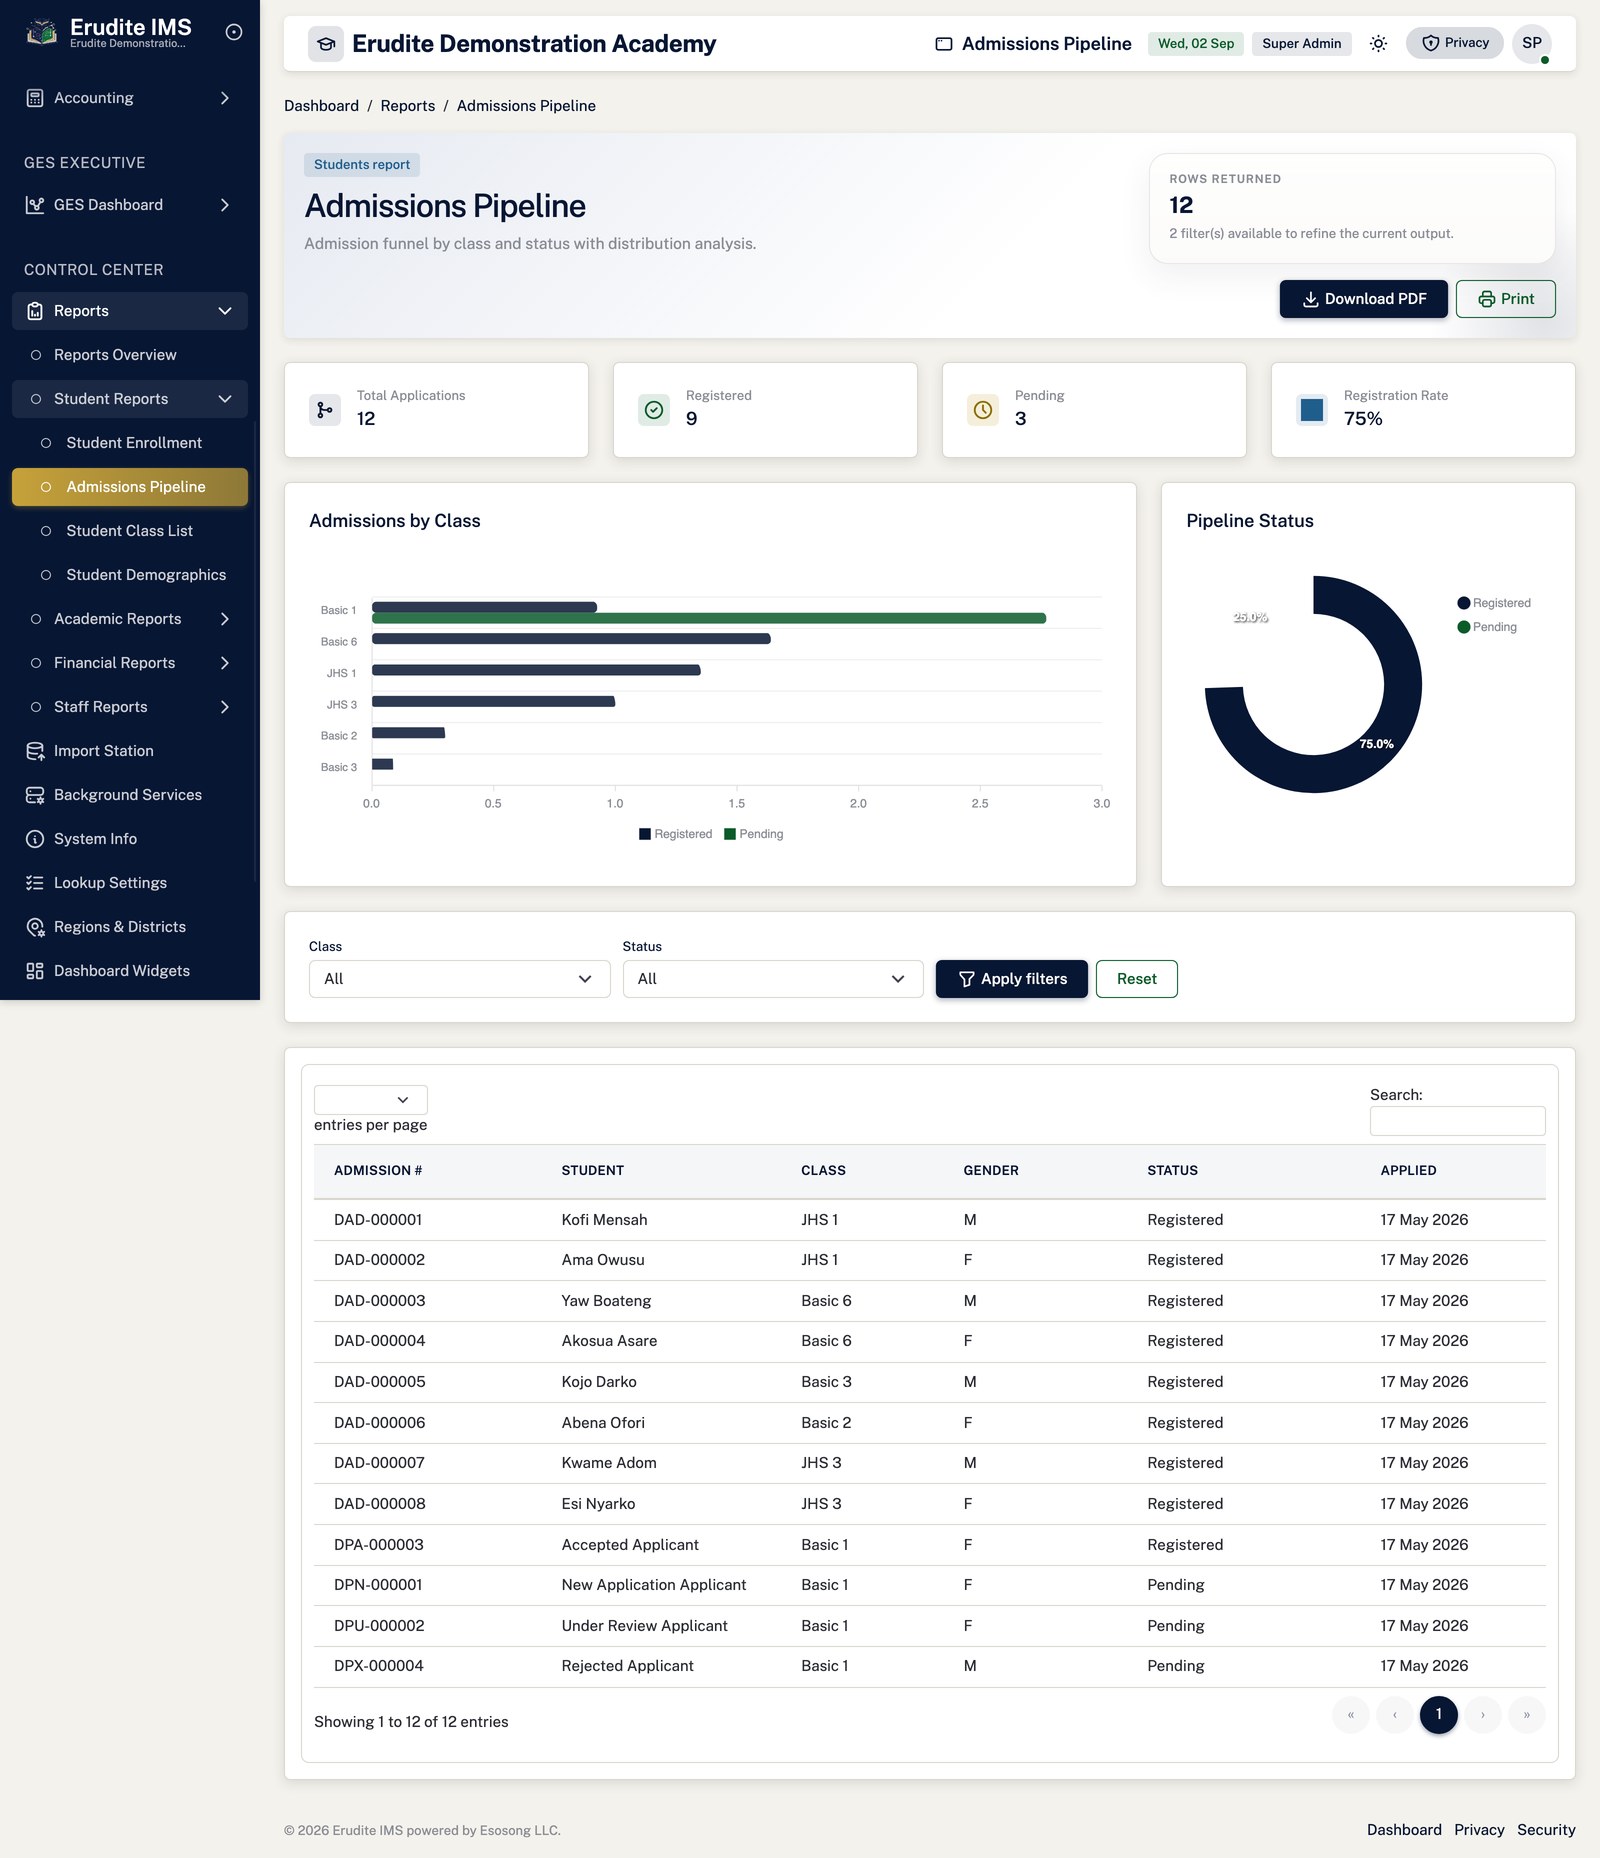Click Background Services icon
Viewport: 1600px width, 1858px height.
pos(35,795)
